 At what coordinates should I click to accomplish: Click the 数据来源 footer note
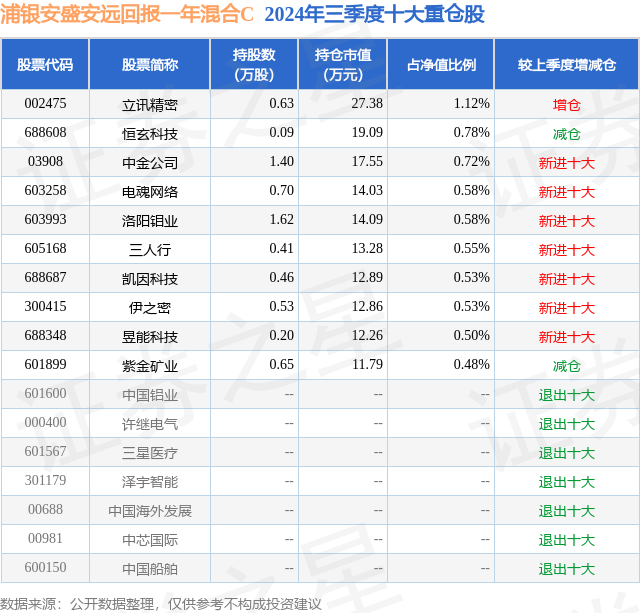click(161, 604)
